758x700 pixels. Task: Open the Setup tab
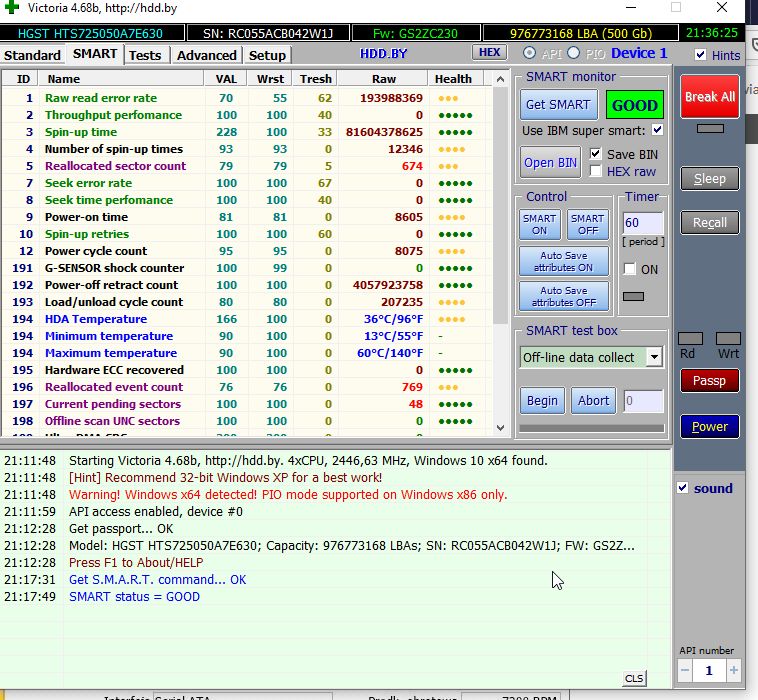(x=267, y=55)
